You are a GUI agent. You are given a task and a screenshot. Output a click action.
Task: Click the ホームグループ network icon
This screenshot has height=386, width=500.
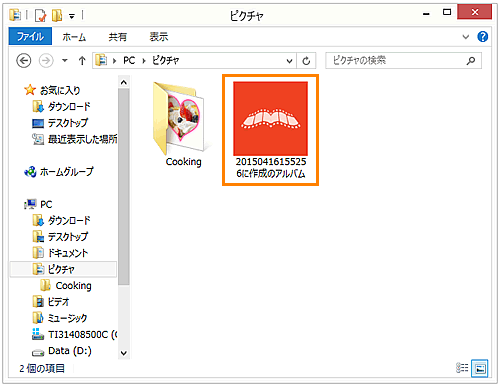tap(30, 172)
